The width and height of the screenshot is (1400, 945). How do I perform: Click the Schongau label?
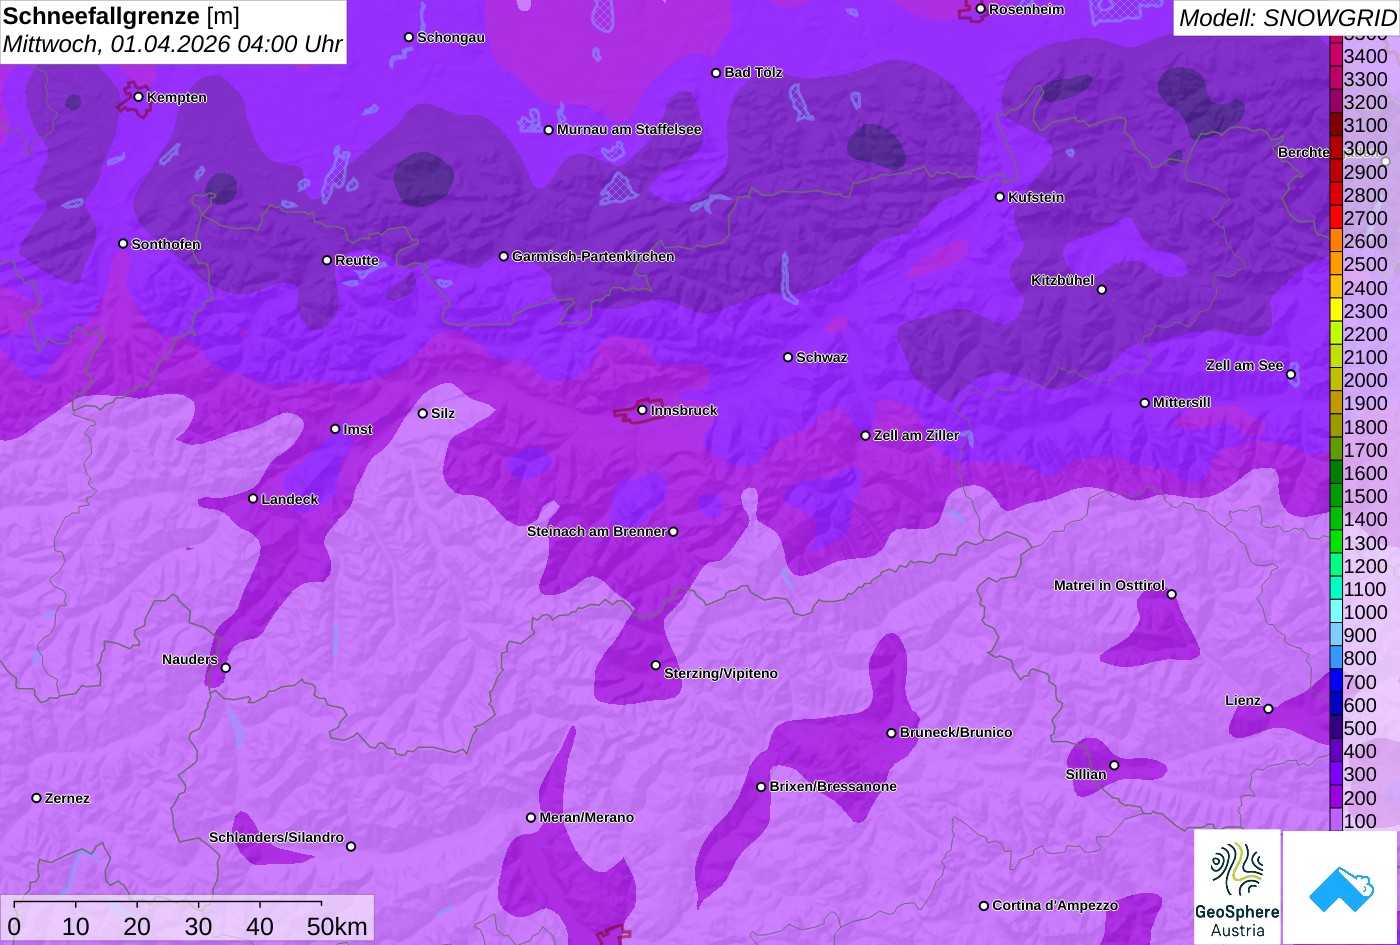pyautogui.click(x=451, y=38)
